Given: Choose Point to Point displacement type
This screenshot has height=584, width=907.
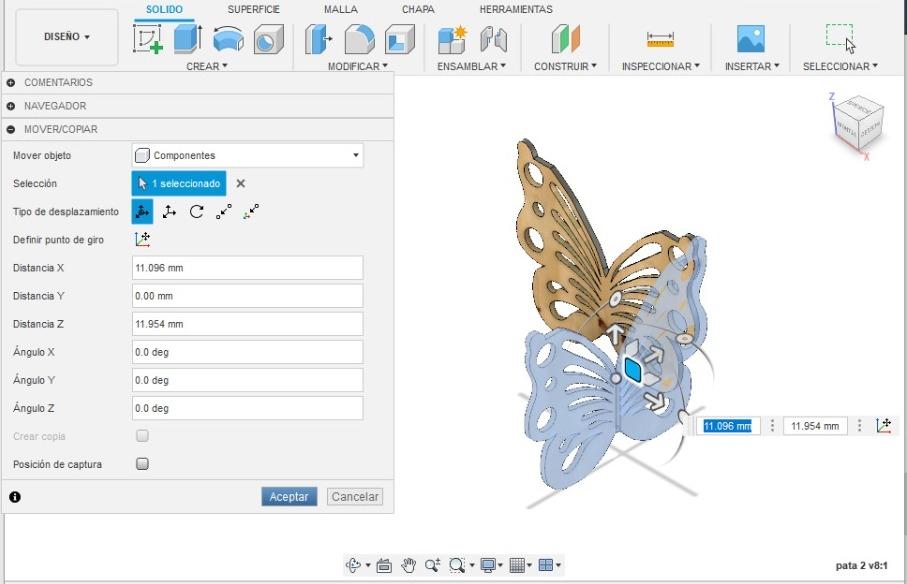Looking at the screenshot, I should (224, 212).
